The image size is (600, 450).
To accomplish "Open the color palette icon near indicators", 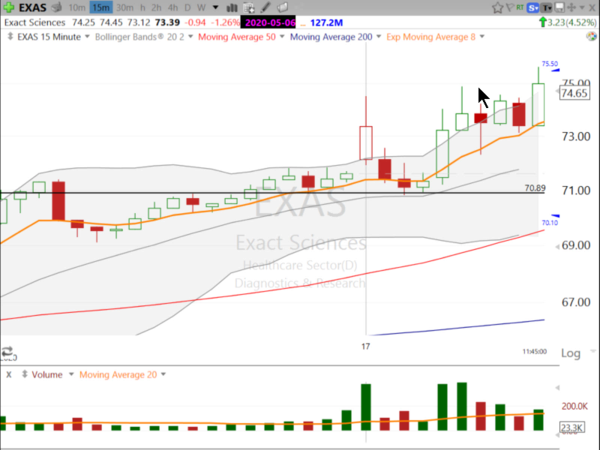I will coord(591,37).
